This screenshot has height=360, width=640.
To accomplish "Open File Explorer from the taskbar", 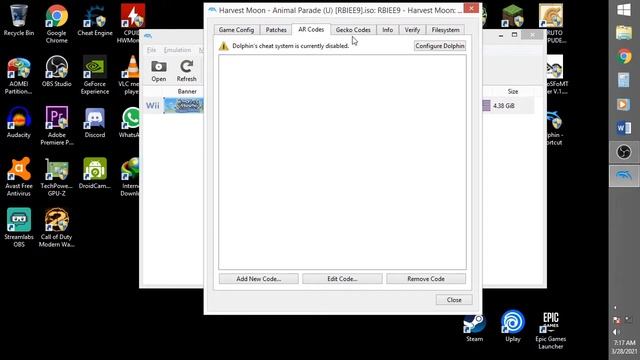I will click(x=624, y=32).
